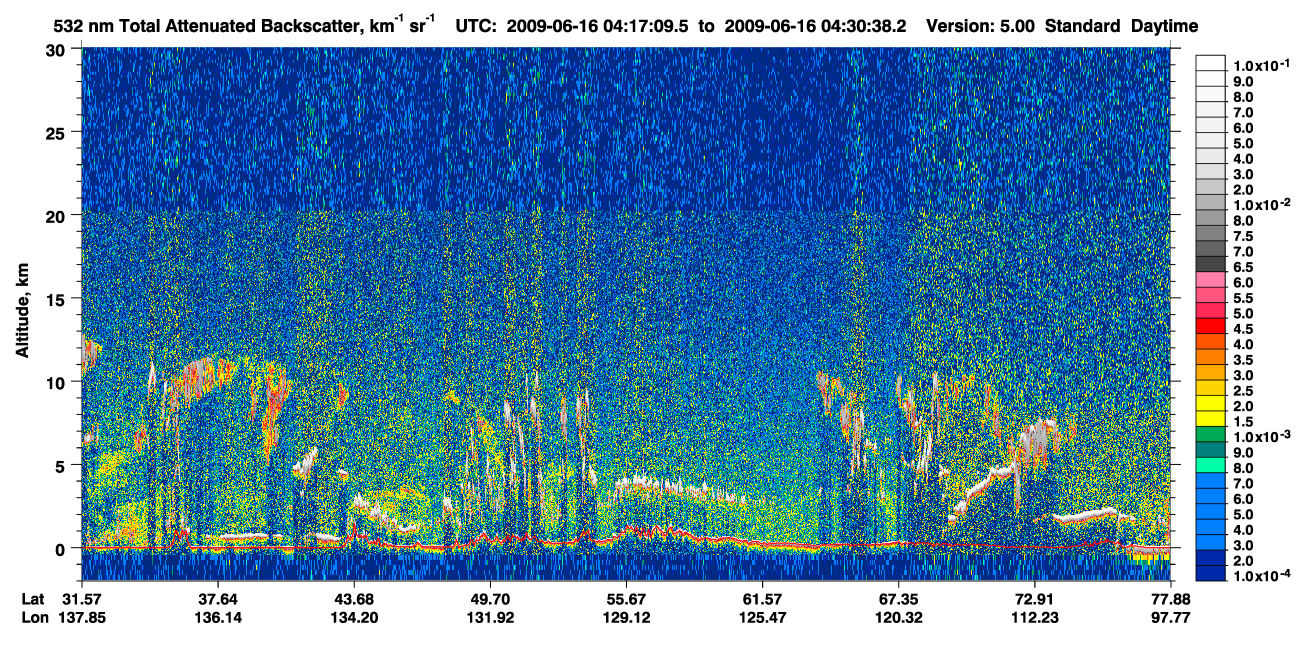The image size is (1300, 667).
Task: Click the end time '2009-06-16 04:30:38.2'
Action: [x=815, y=25]
